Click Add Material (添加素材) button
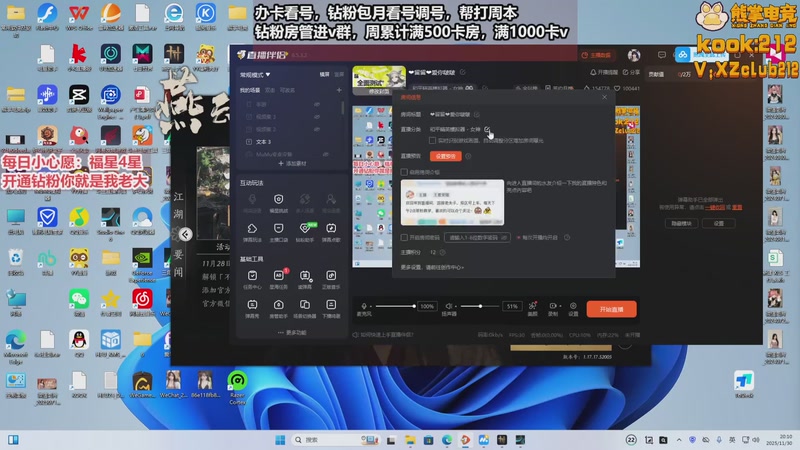Image resolution: width=800 pixels, height=450 pixels. coord(292,163)
